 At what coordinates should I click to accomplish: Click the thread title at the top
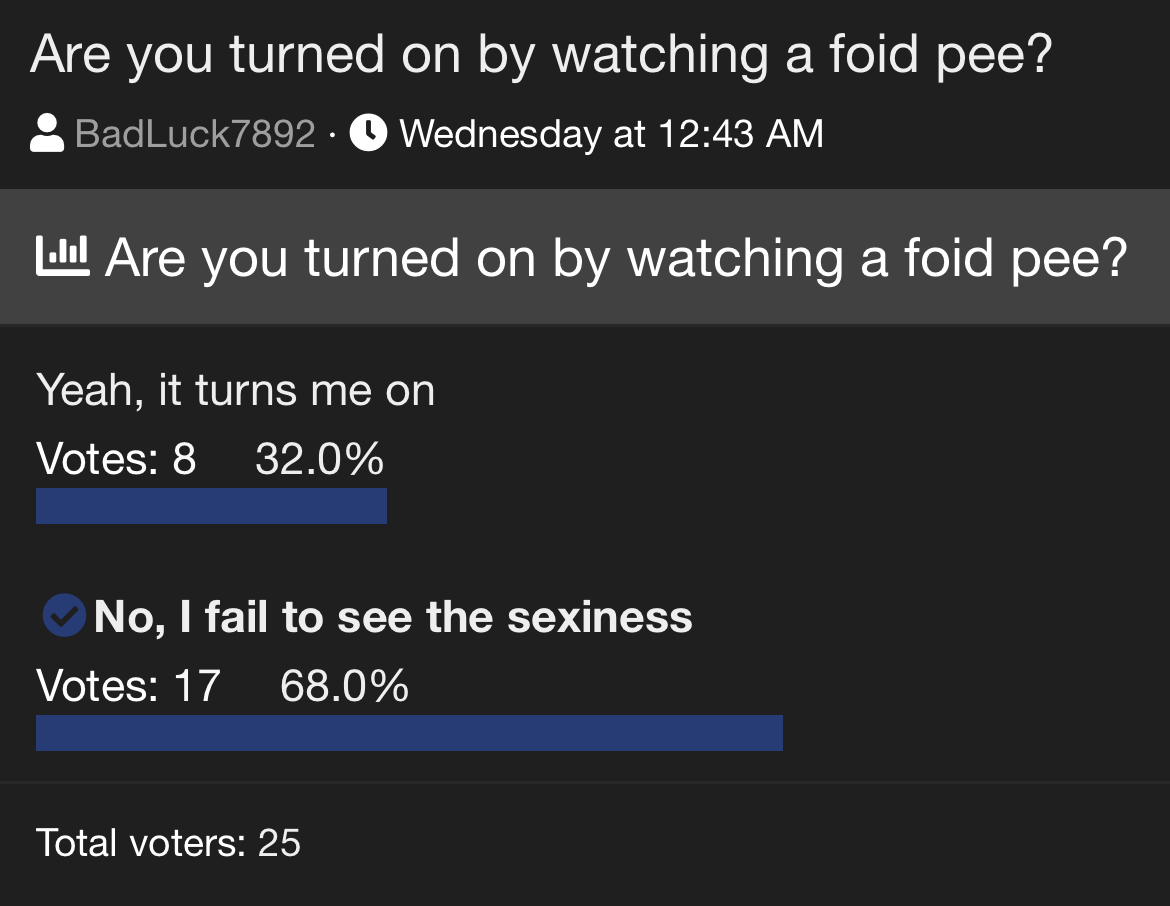[x=541, y=55]
